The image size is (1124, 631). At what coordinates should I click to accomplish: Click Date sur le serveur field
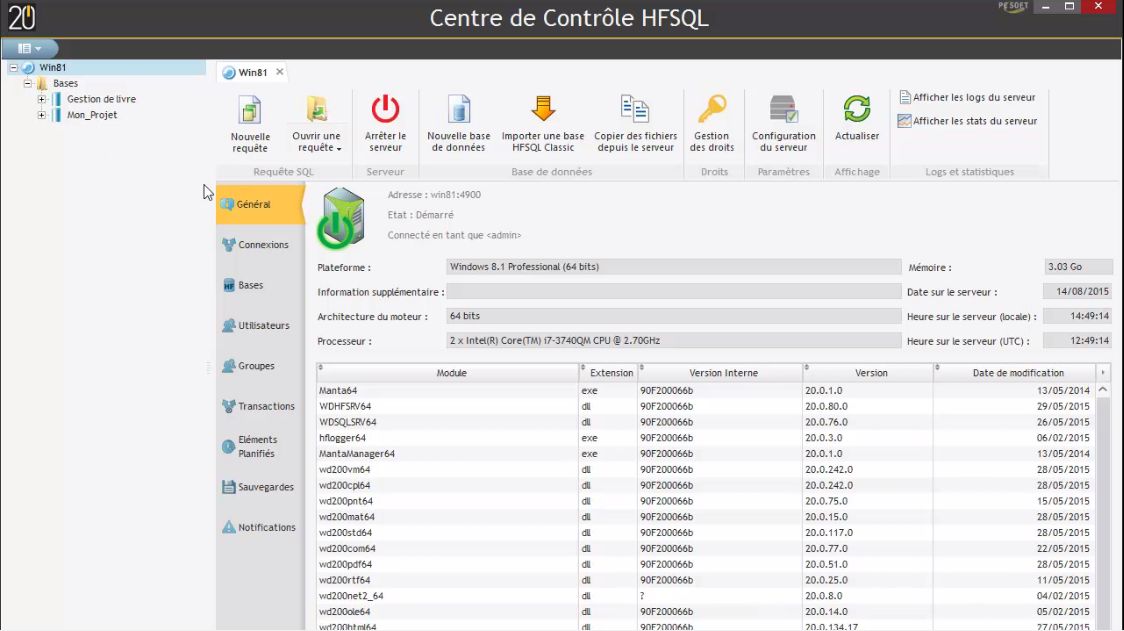pyautogui.click(x=1077, y=291)
